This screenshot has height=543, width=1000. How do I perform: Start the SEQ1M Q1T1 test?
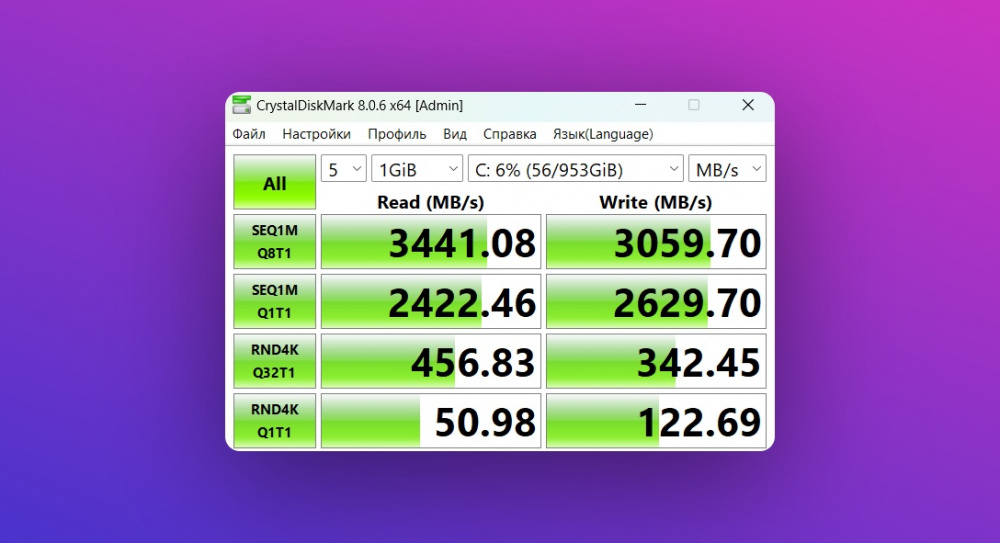[274, 301]
